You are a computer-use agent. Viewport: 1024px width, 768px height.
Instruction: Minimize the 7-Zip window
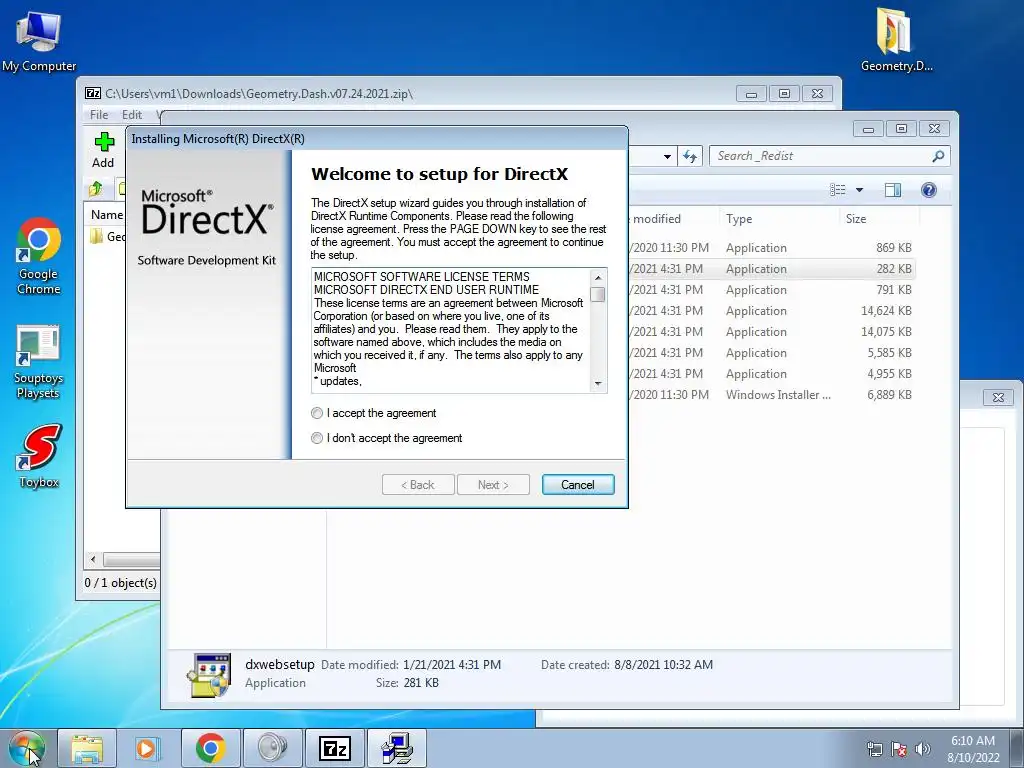[751, 94]
